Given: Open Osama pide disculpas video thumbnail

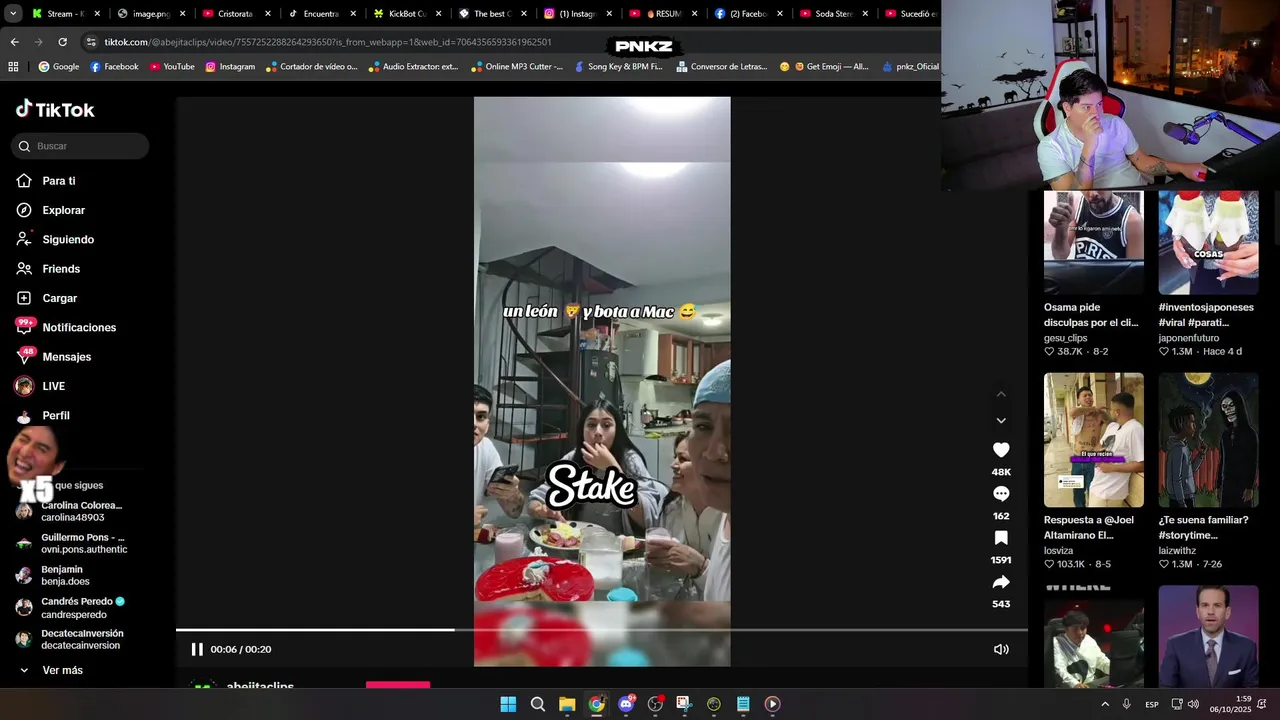Looking at the screenshot, I should click(x=1094, y=243).
